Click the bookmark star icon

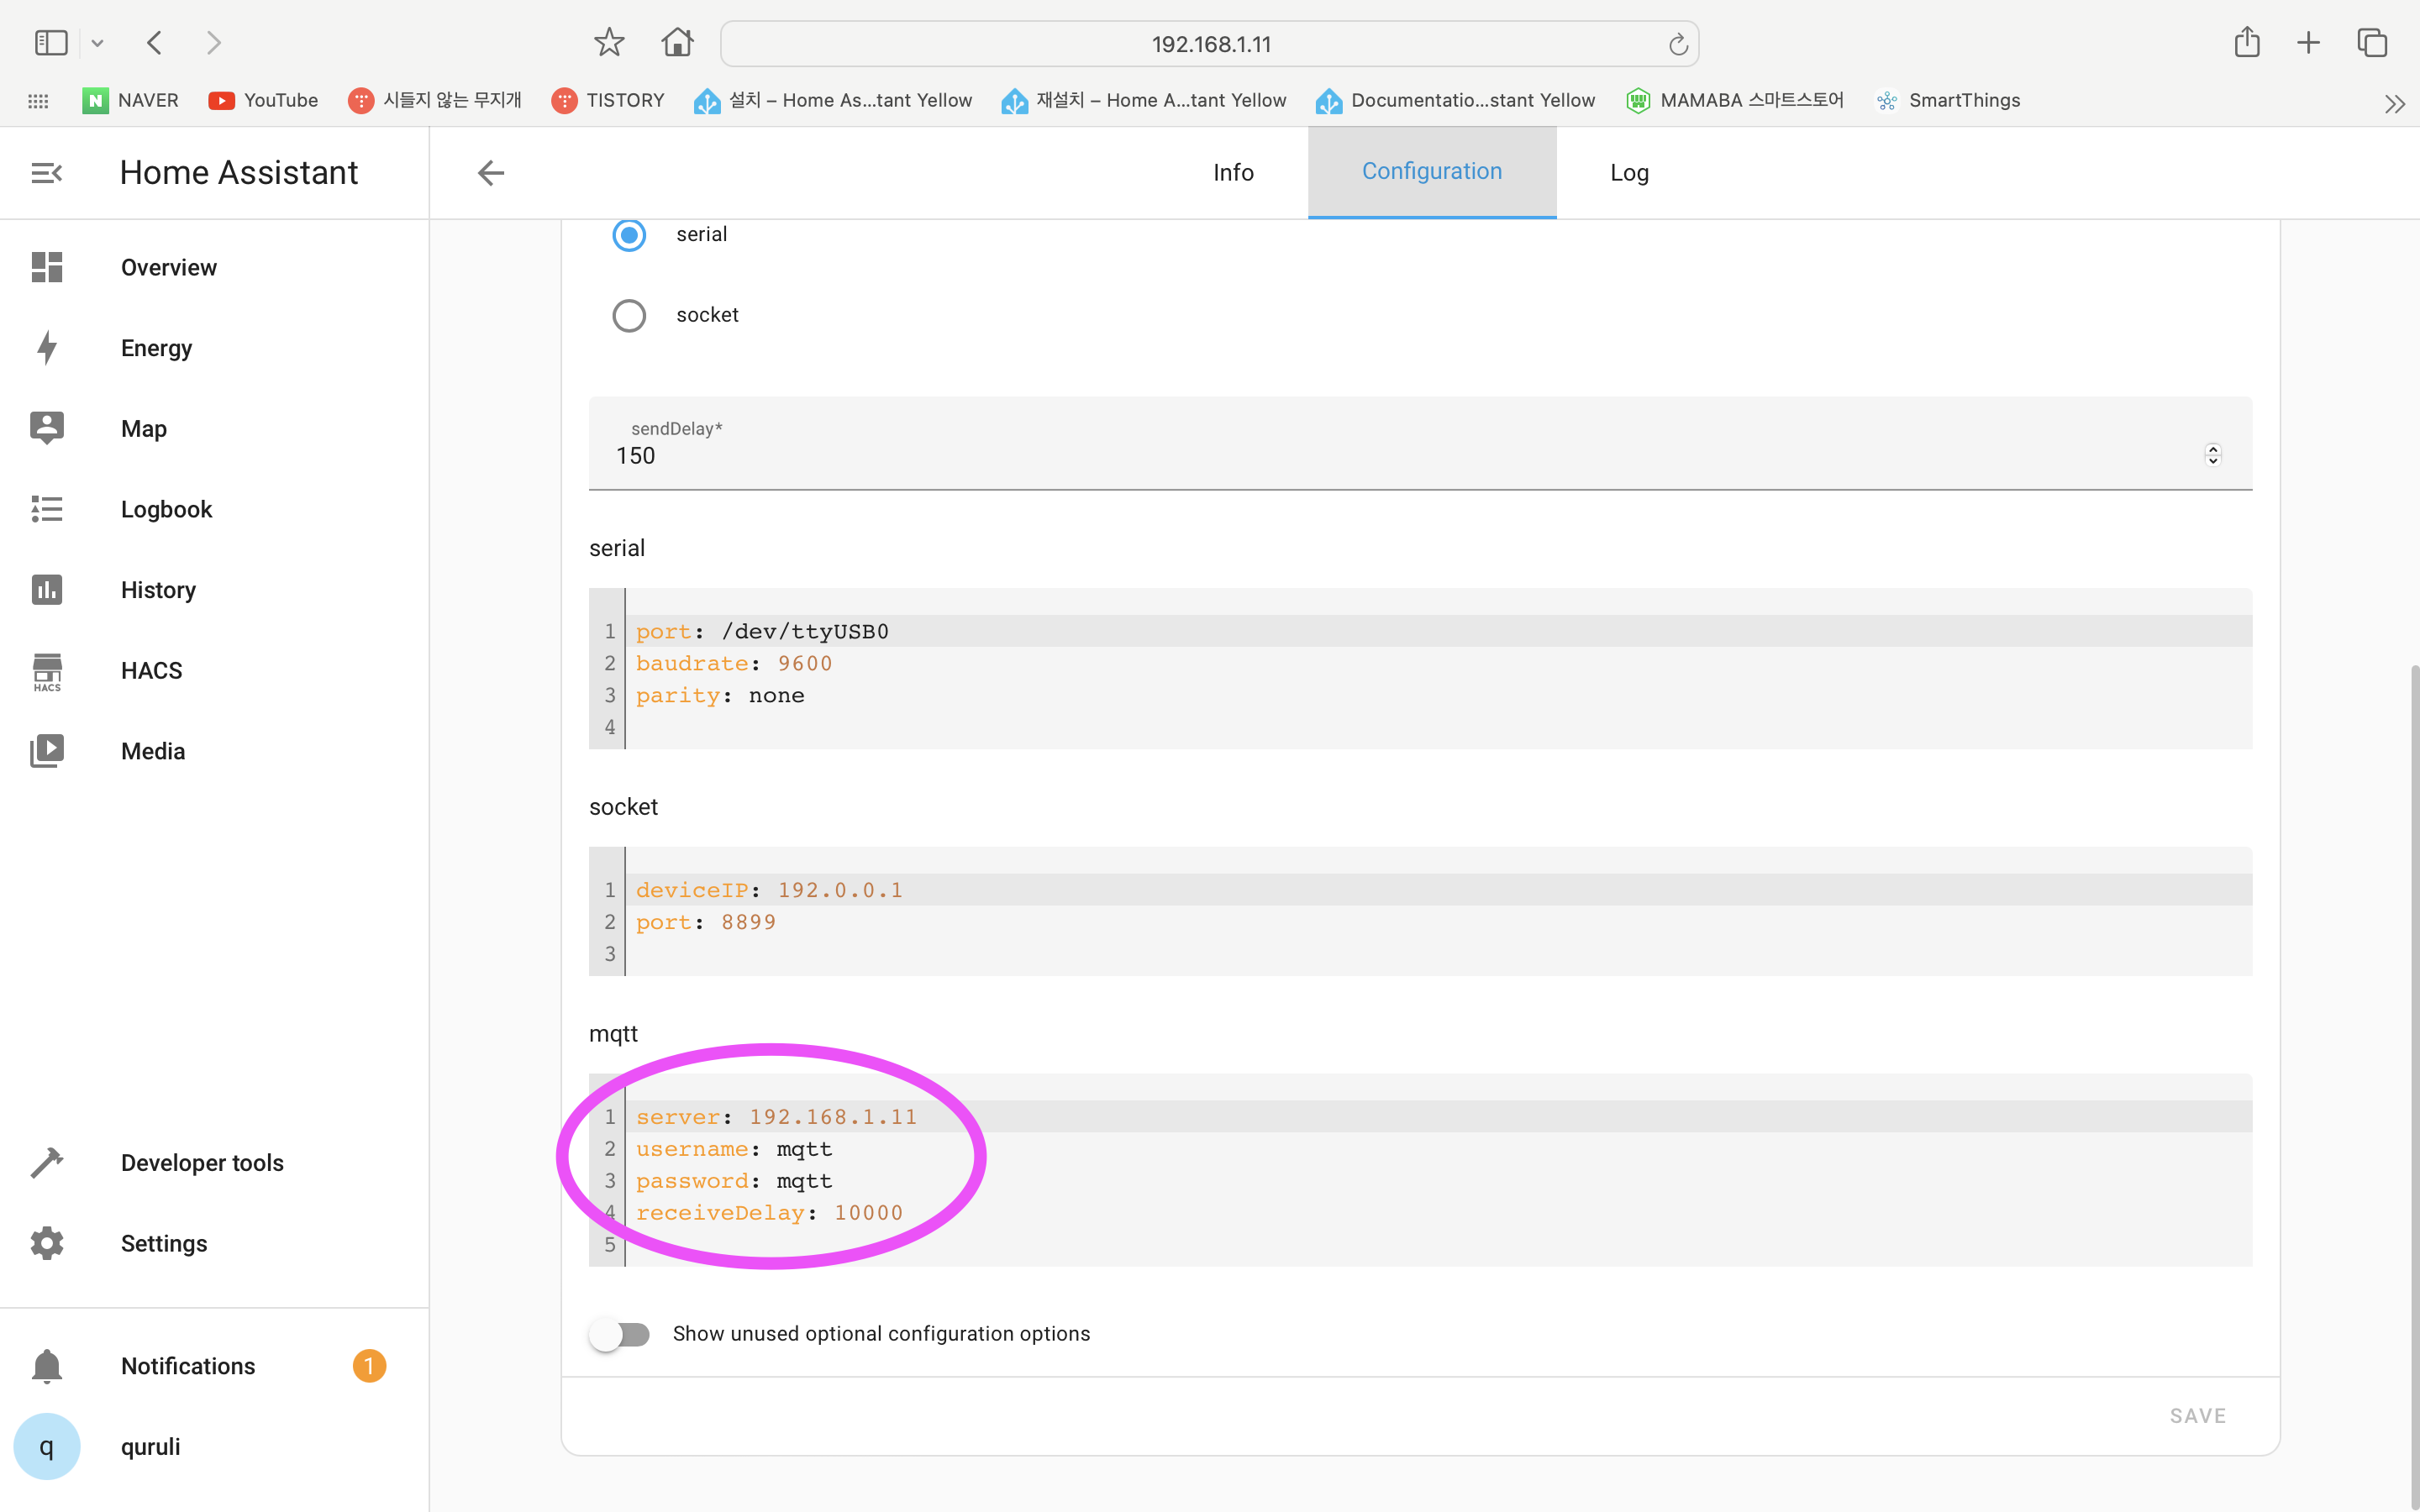(x=609, y=43)
